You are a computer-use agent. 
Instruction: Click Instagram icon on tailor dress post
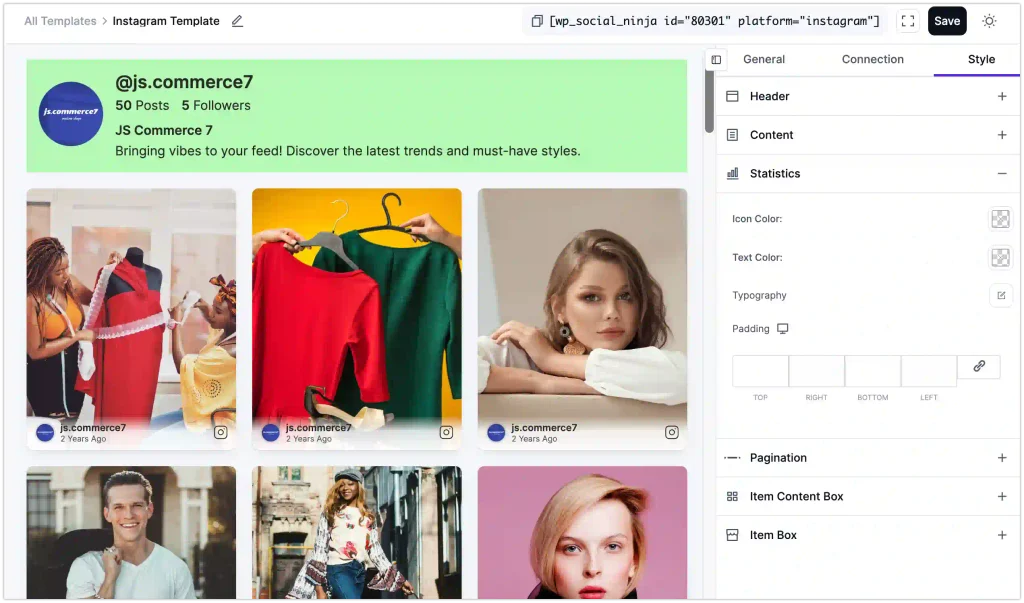pos(221,432)
